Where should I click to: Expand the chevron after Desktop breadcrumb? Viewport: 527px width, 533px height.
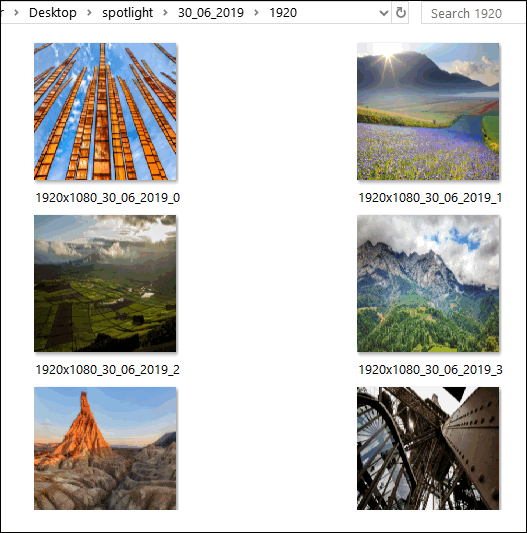coord(89,13)
